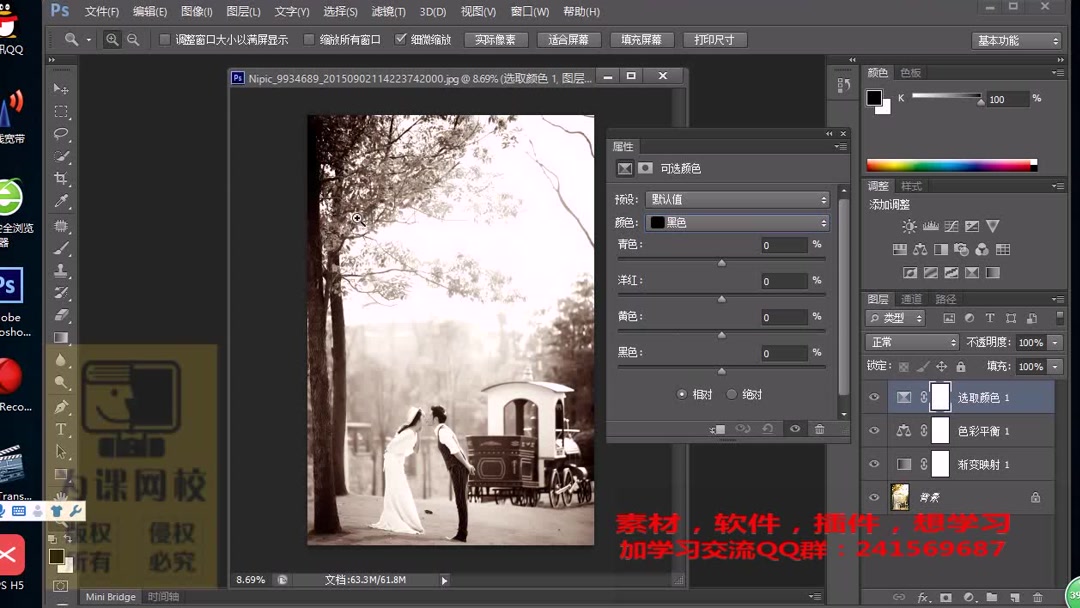Viewport: 1080px width, 608px height.
Task: Hide the 背景 layer visibility eye
Action: tap(873, 497)
